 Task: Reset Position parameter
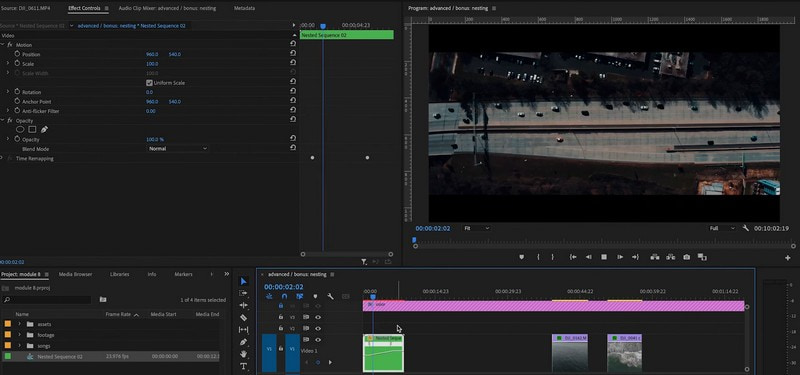[x=293, y=54]
